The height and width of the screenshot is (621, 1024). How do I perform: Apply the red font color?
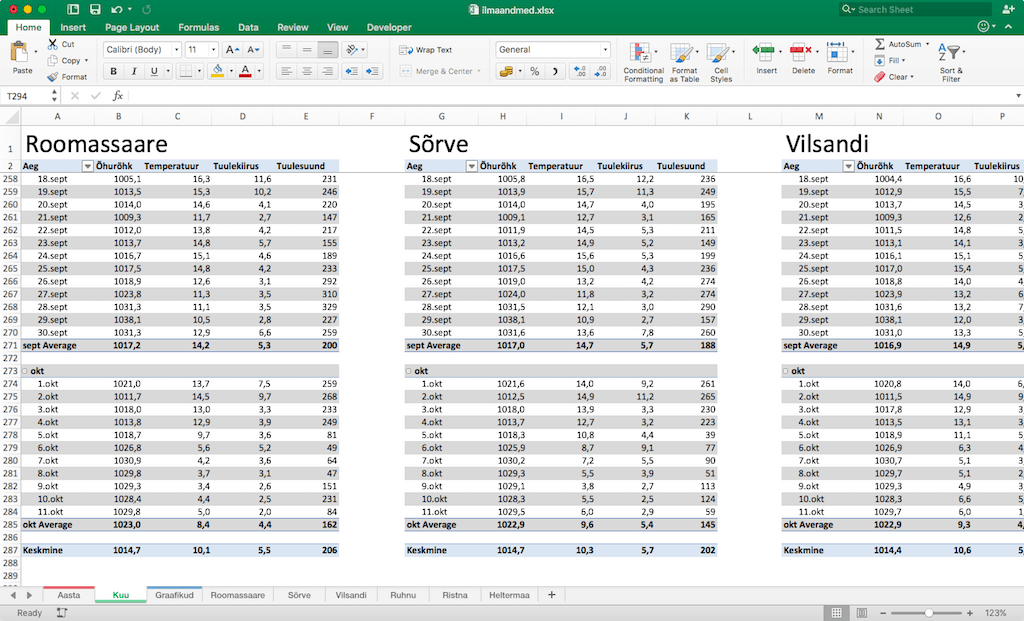pos(246,71)
